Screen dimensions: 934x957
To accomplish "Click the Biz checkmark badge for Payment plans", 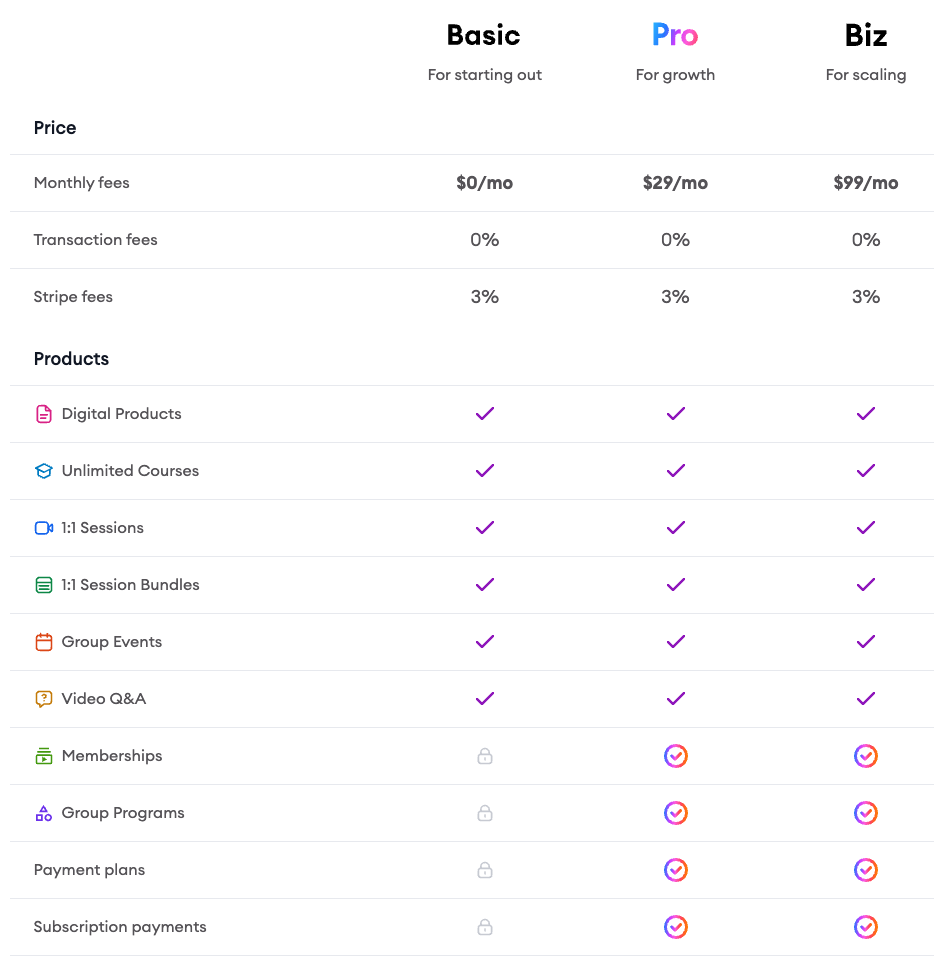I will point(866,870).
